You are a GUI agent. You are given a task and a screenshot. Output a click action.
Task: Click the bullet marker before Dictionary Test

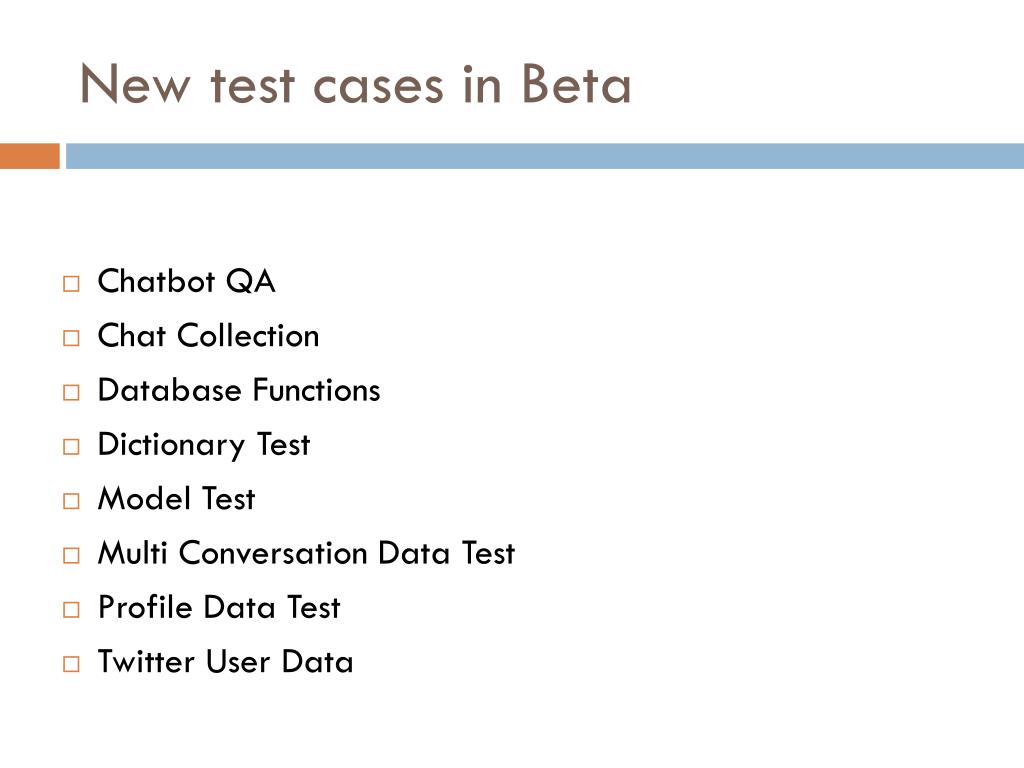[71, 447]
